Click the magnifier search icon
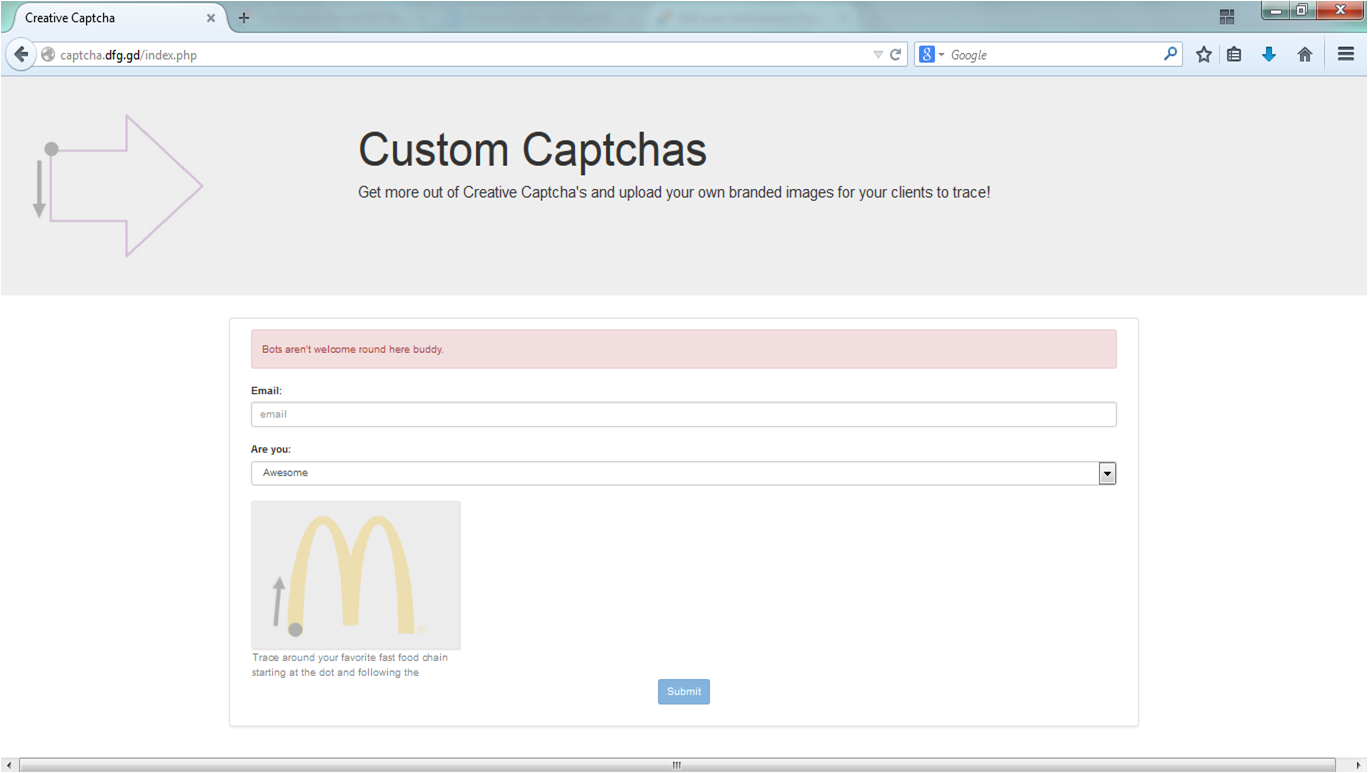This screenshot has width=1368, height=773. pyautogui.click(x=1171, y=55)
